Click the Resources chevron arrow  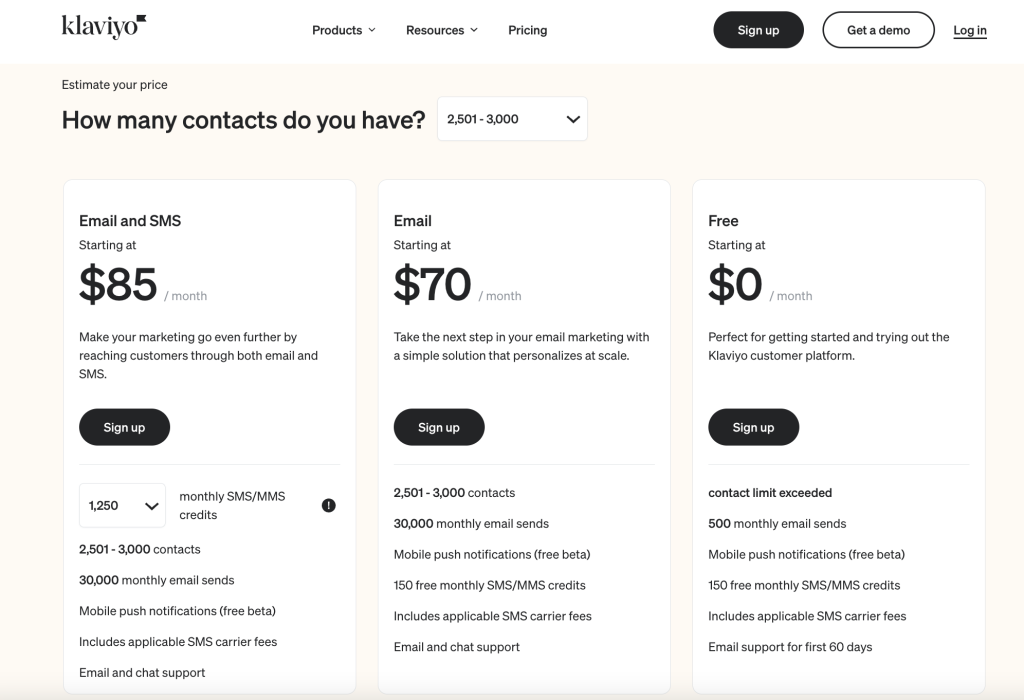pos(474,30)
